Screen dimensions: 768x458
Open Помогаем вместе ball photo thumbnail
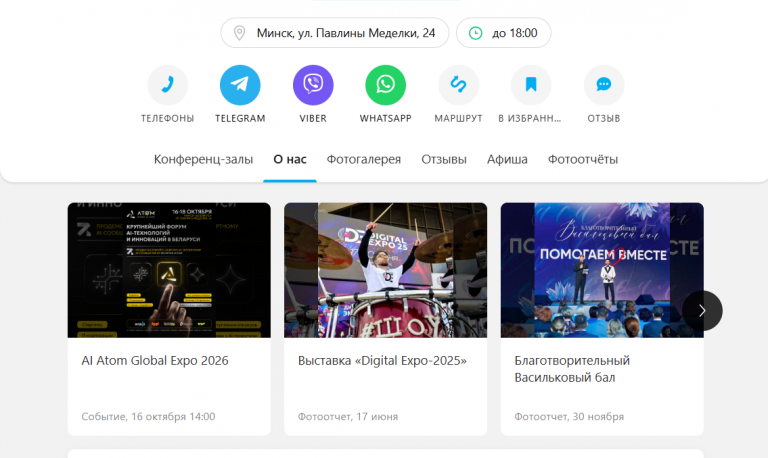click(x=602, y=270)
